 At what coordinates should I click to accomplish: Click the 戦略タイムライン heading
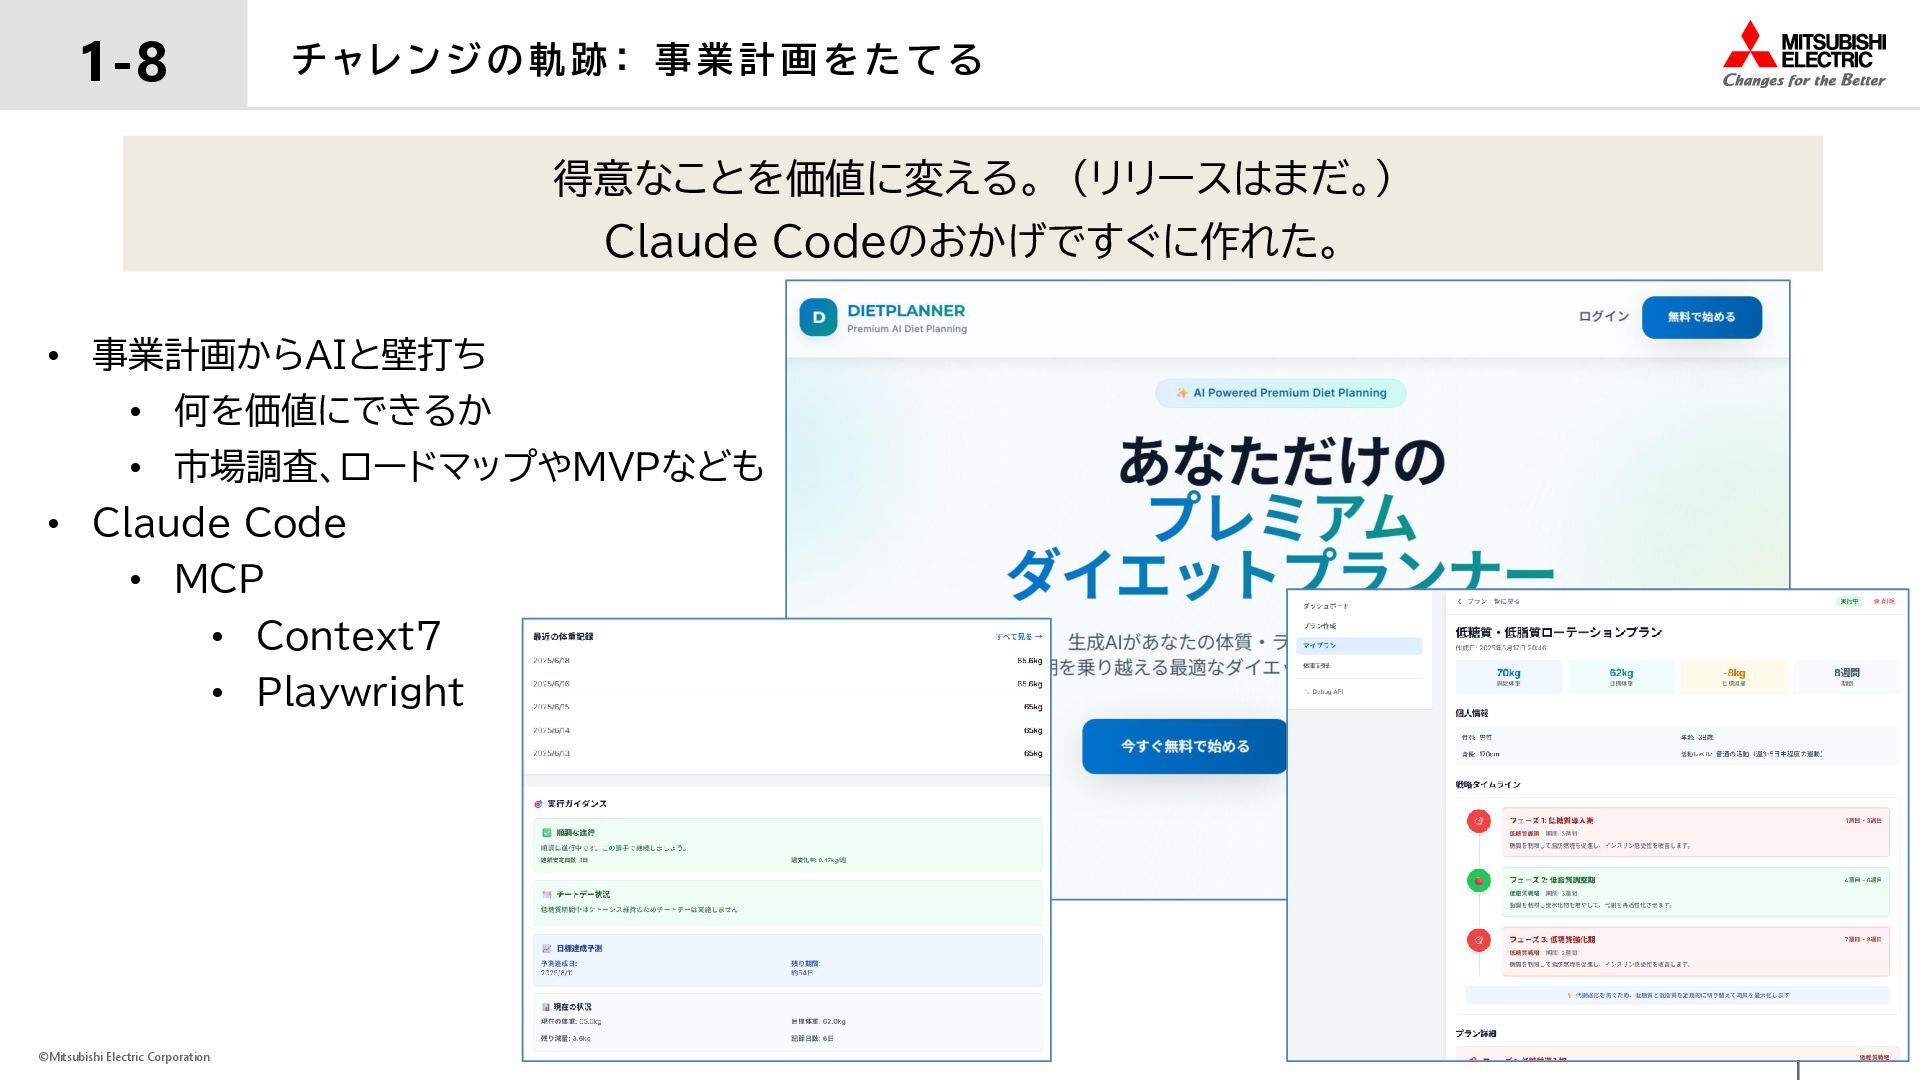[x=1488, y=785]
